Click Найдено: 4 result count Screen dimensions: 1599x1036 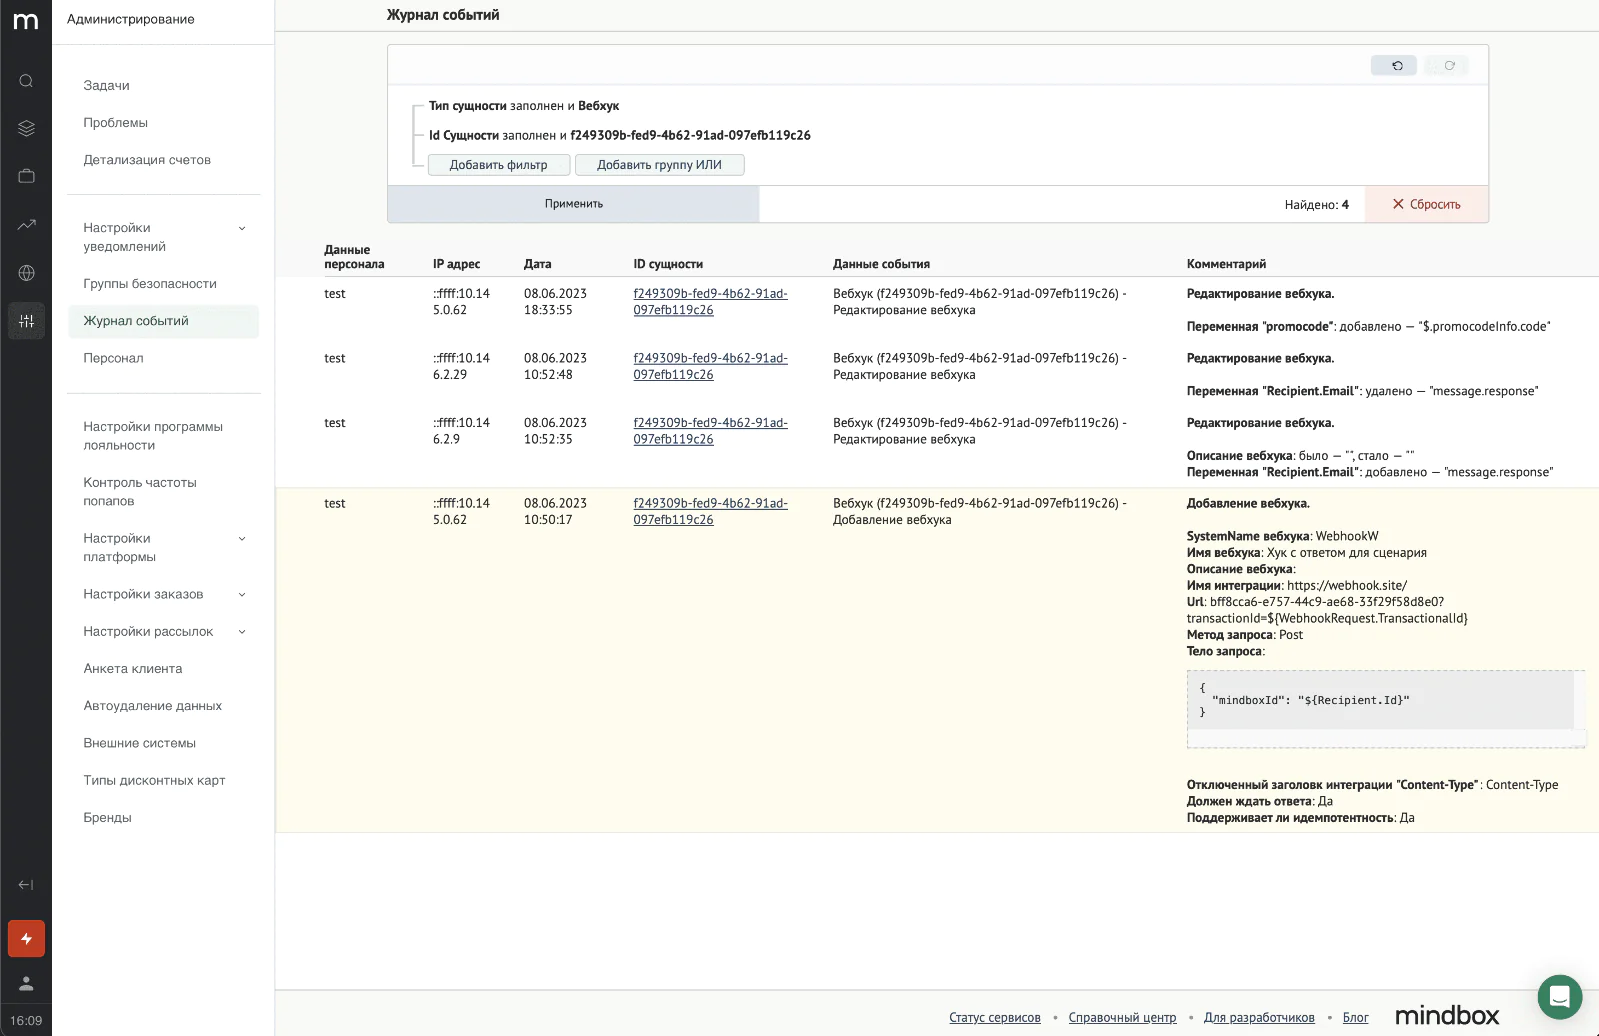pos(1316,205)
